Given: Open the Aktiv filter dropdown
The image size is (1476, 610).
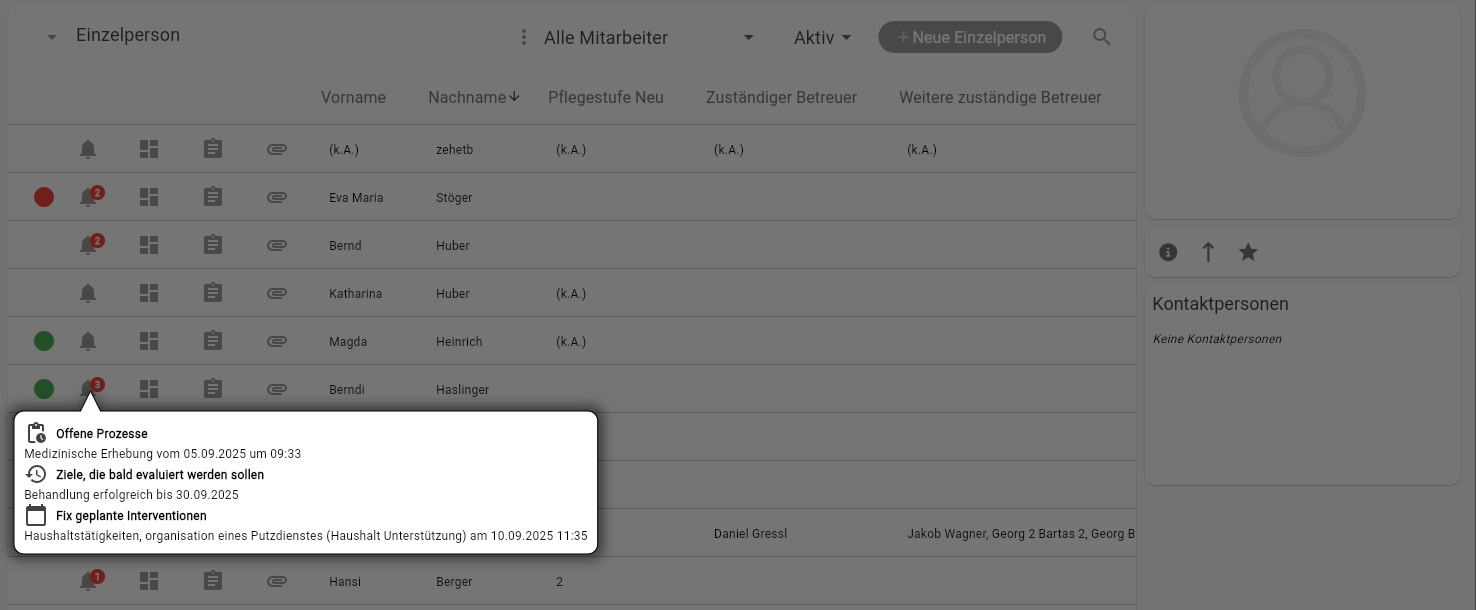Looking at the screenshot, I should click(x=820, y=37).
